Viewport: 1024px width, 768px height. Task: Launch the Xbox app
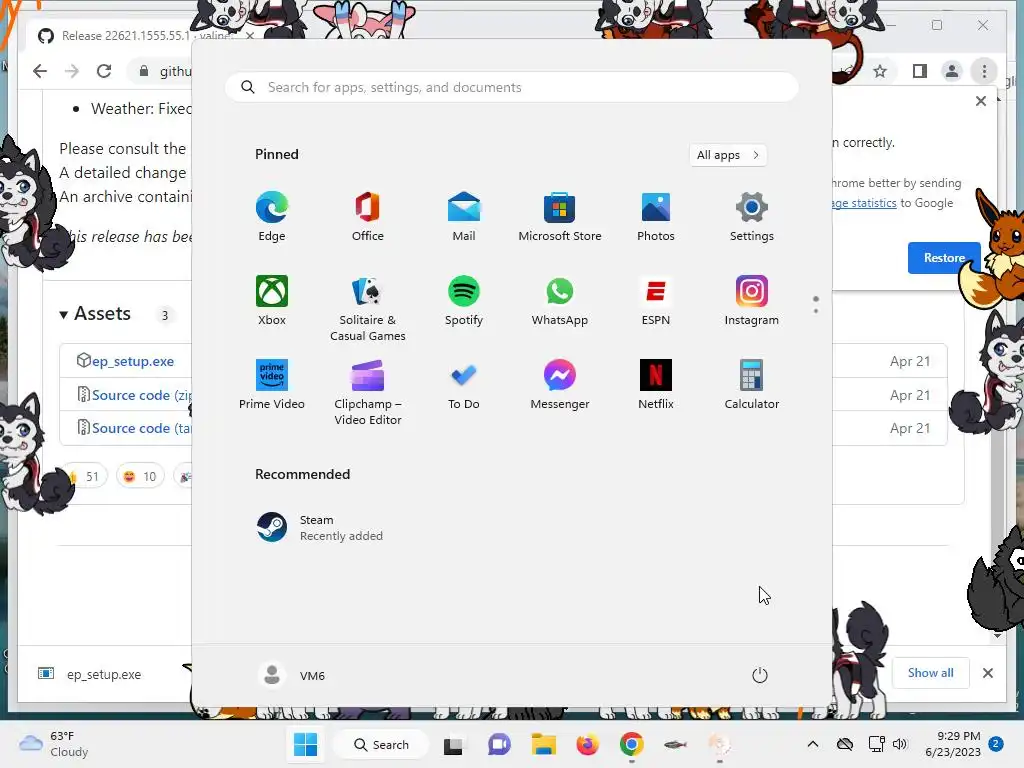coord(272,300)
